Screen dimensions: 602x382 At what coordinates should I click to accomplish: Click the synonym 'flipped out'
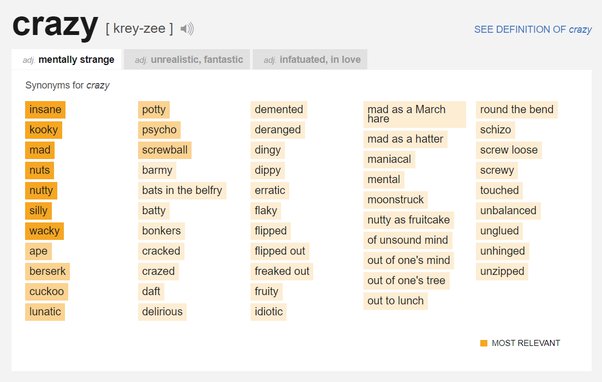(280, 251)
